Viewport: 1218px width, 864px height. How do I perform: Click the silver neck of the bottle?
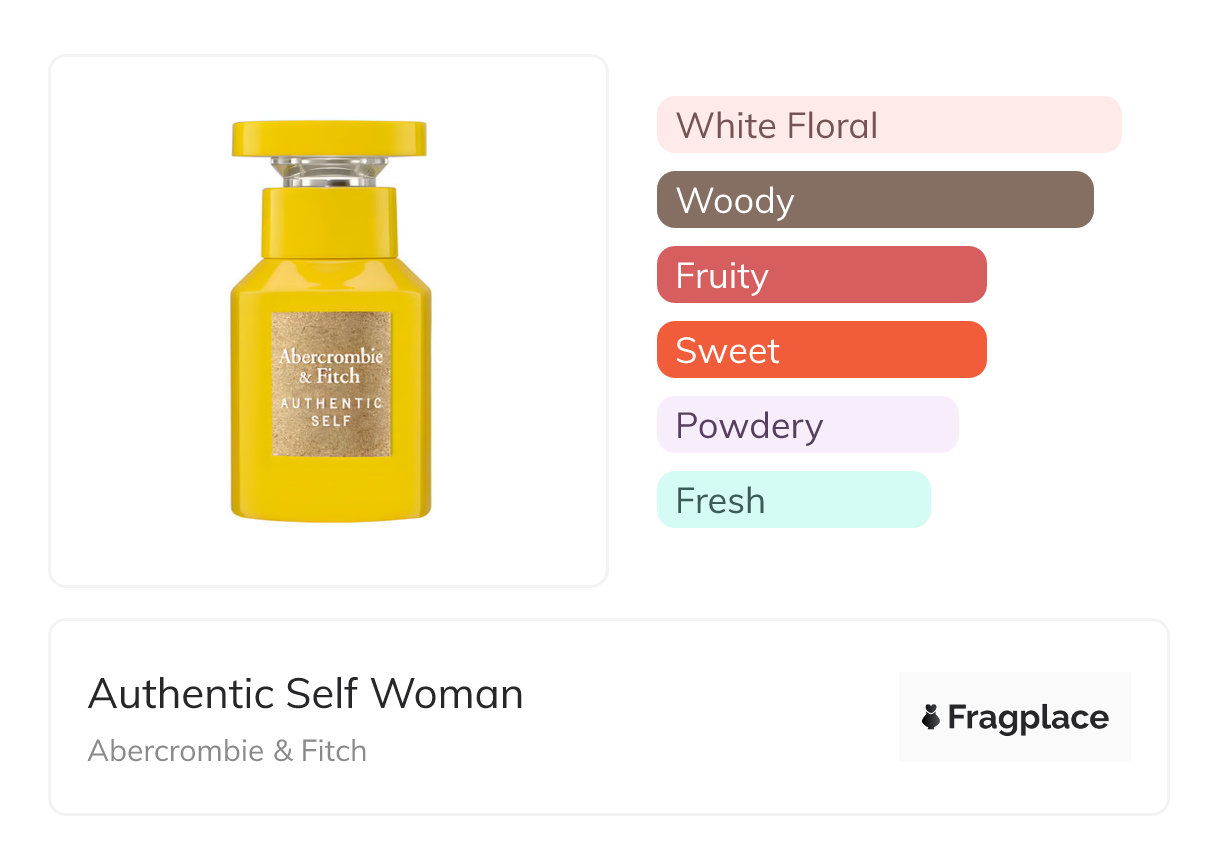(329, 172)
